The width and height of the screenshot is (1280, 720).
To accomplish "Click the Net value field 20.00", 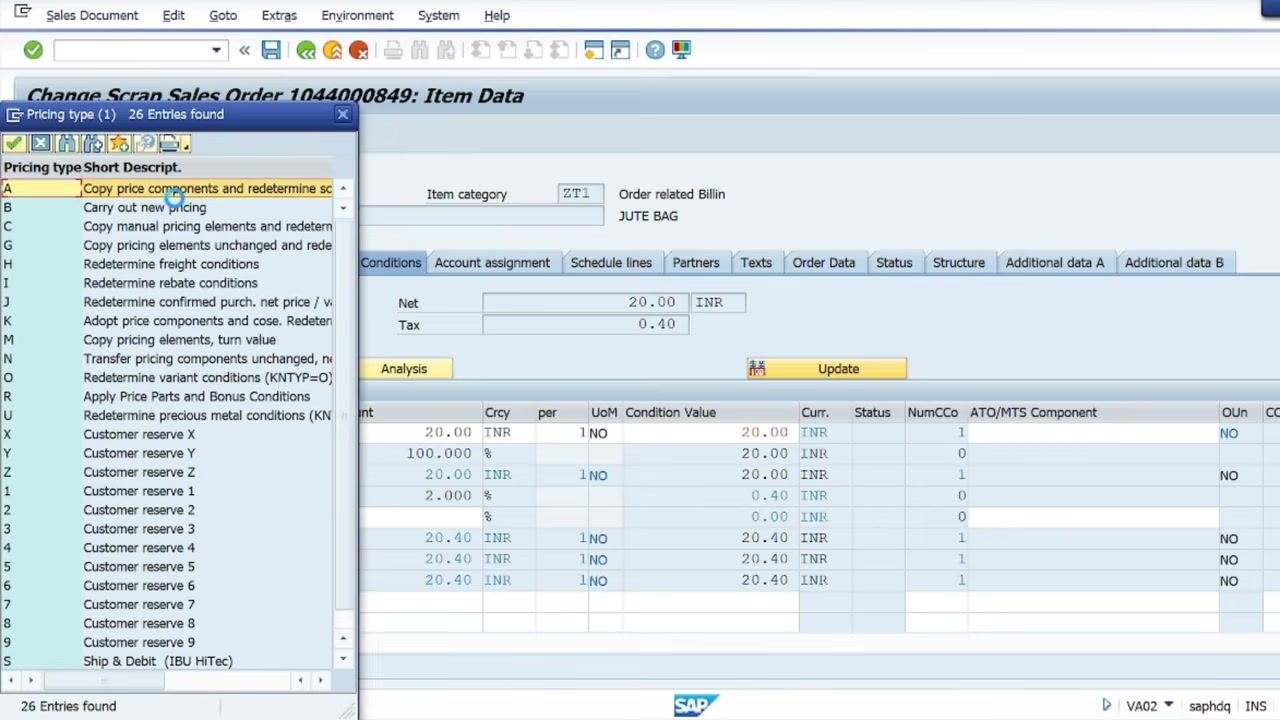I will 585,302.
